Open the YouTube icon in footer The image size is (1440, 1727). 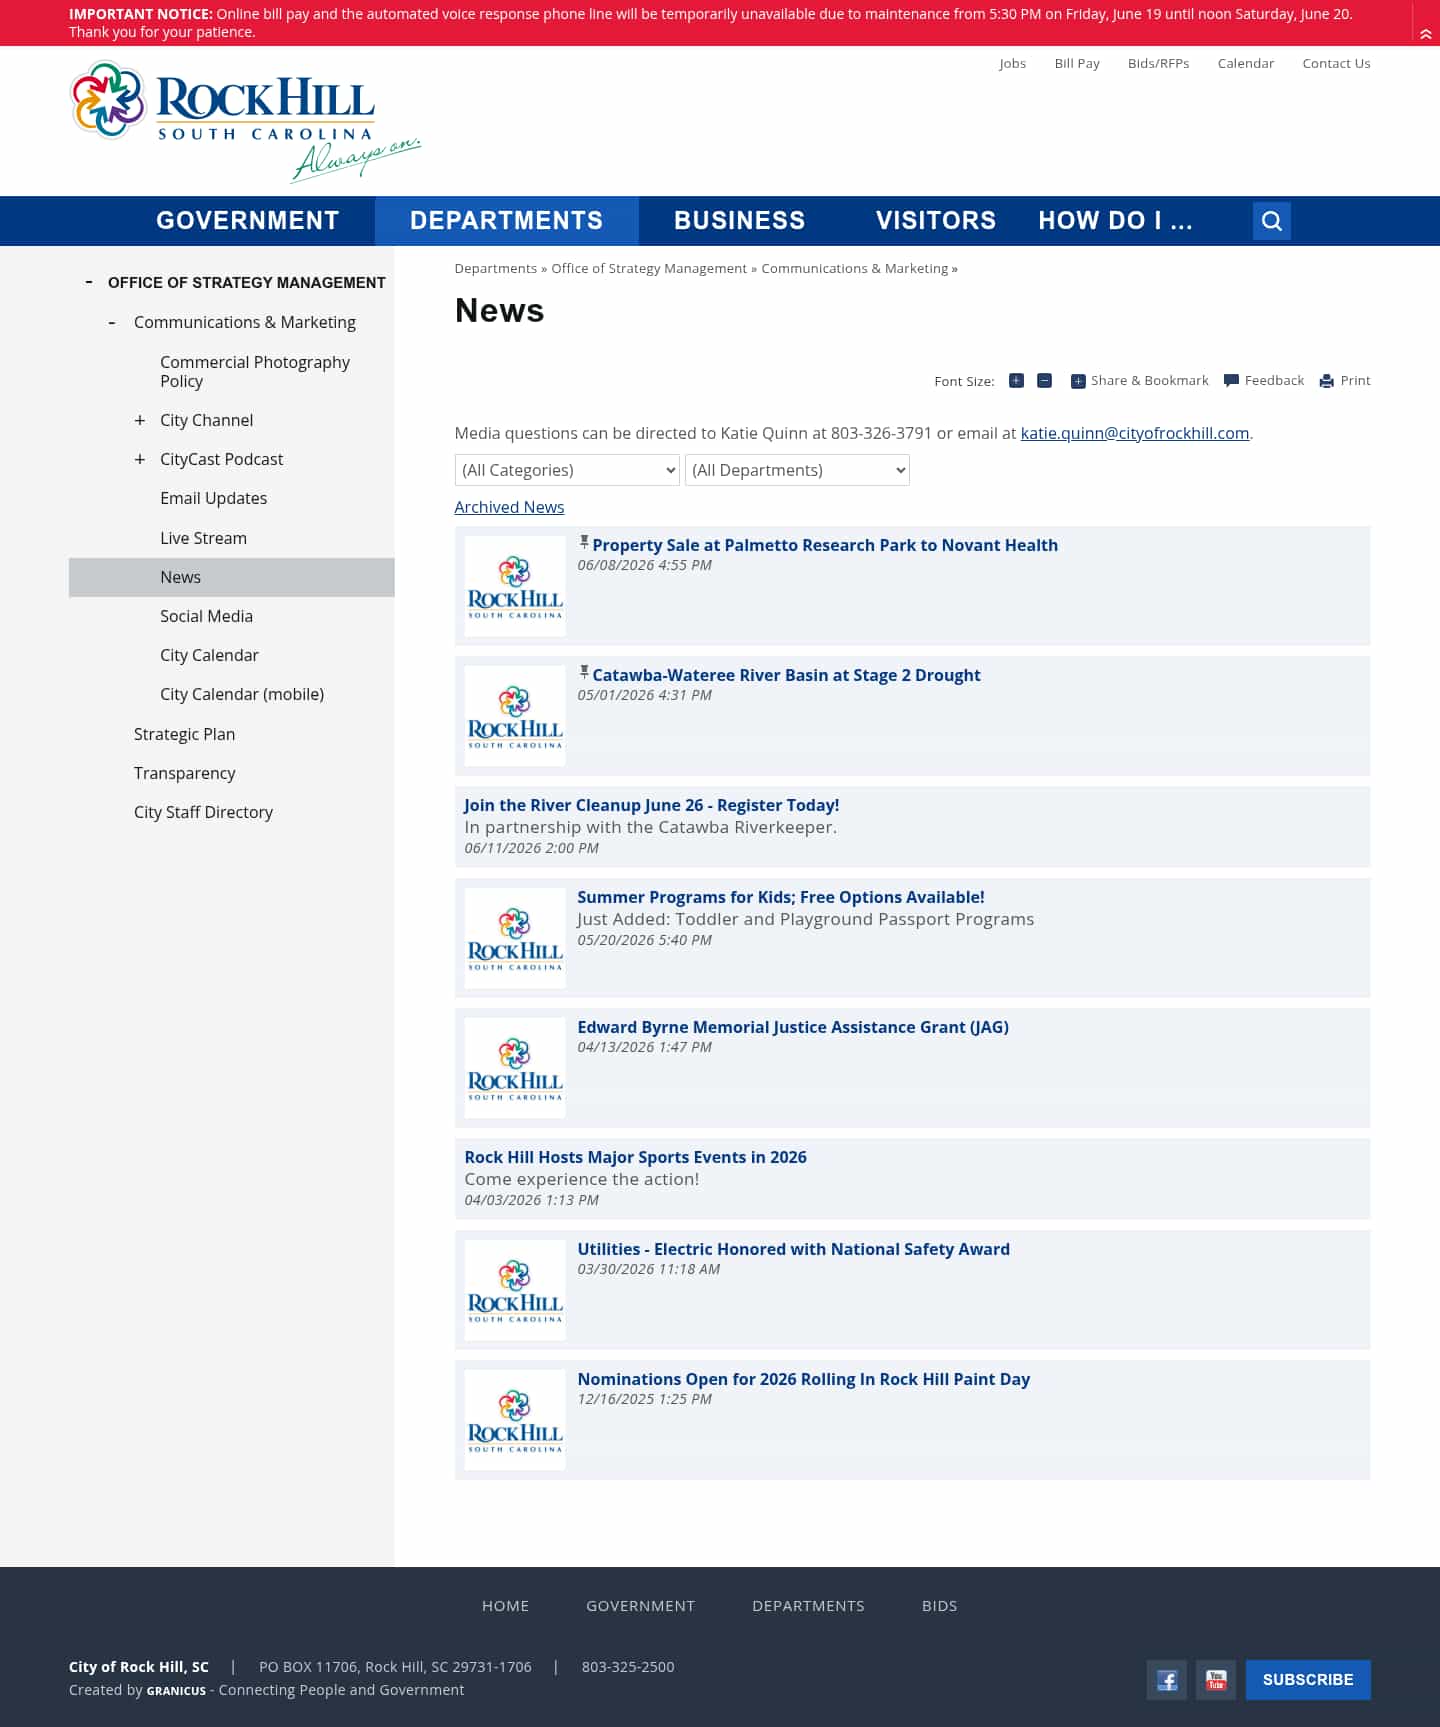1215,1680
